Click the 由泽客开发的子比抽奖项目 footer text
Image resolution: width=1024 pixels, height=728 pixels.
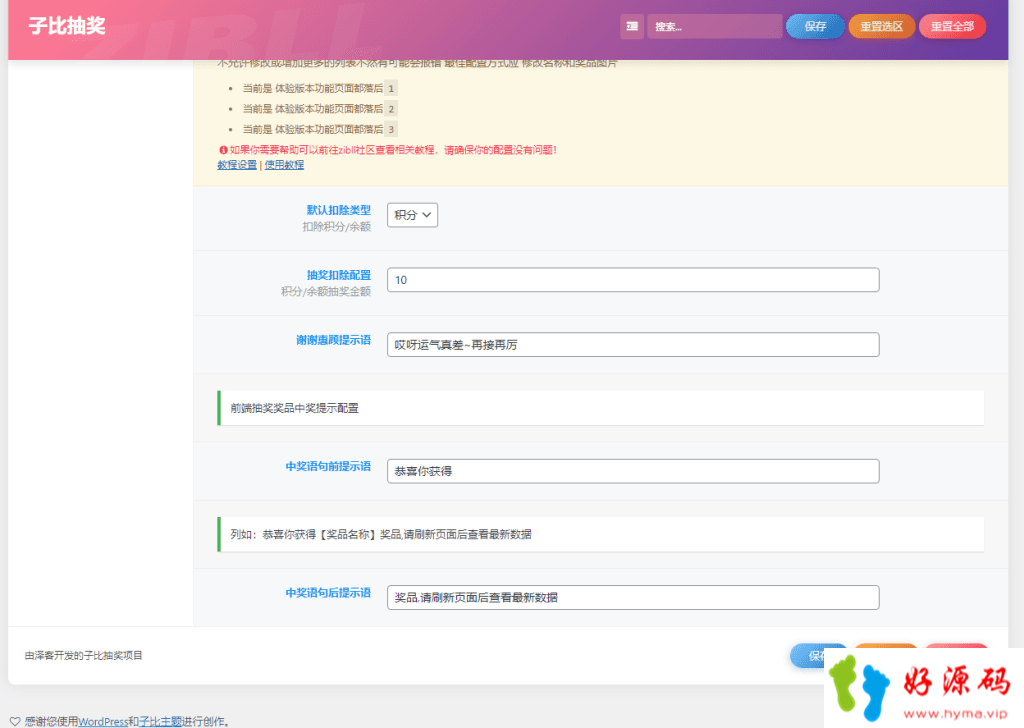(84, 655)
